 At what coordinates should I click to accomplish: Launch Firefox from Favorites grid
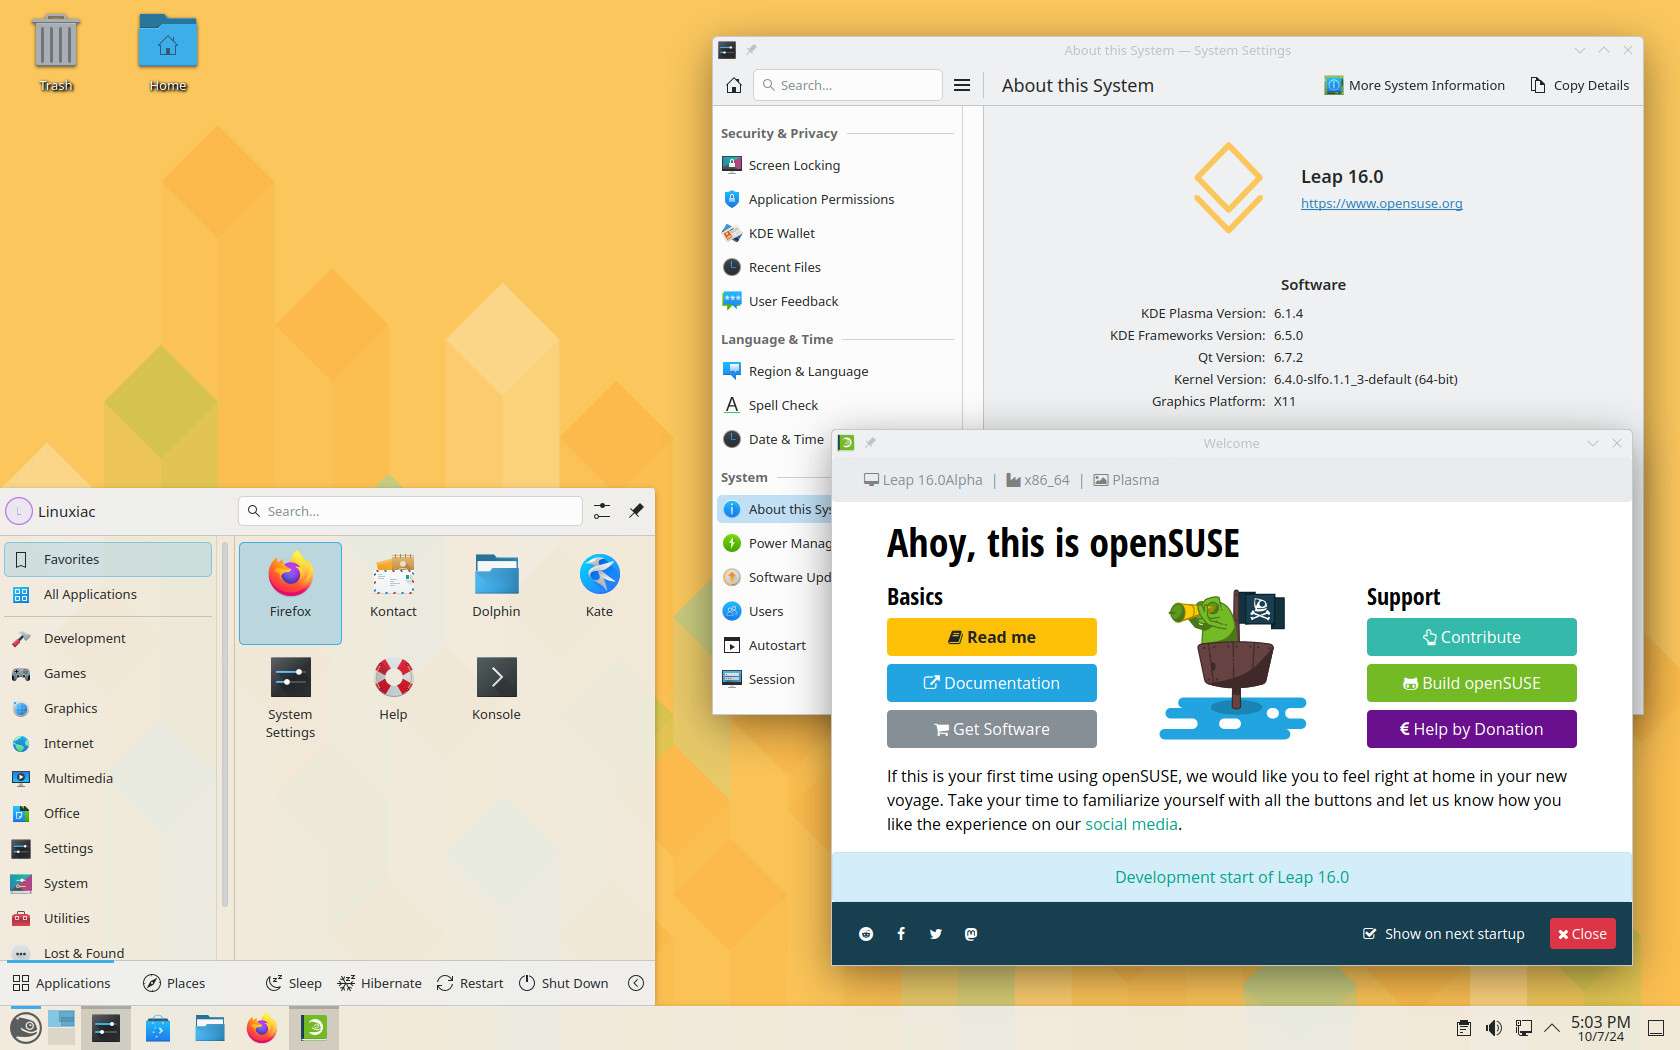pos(290,593)
